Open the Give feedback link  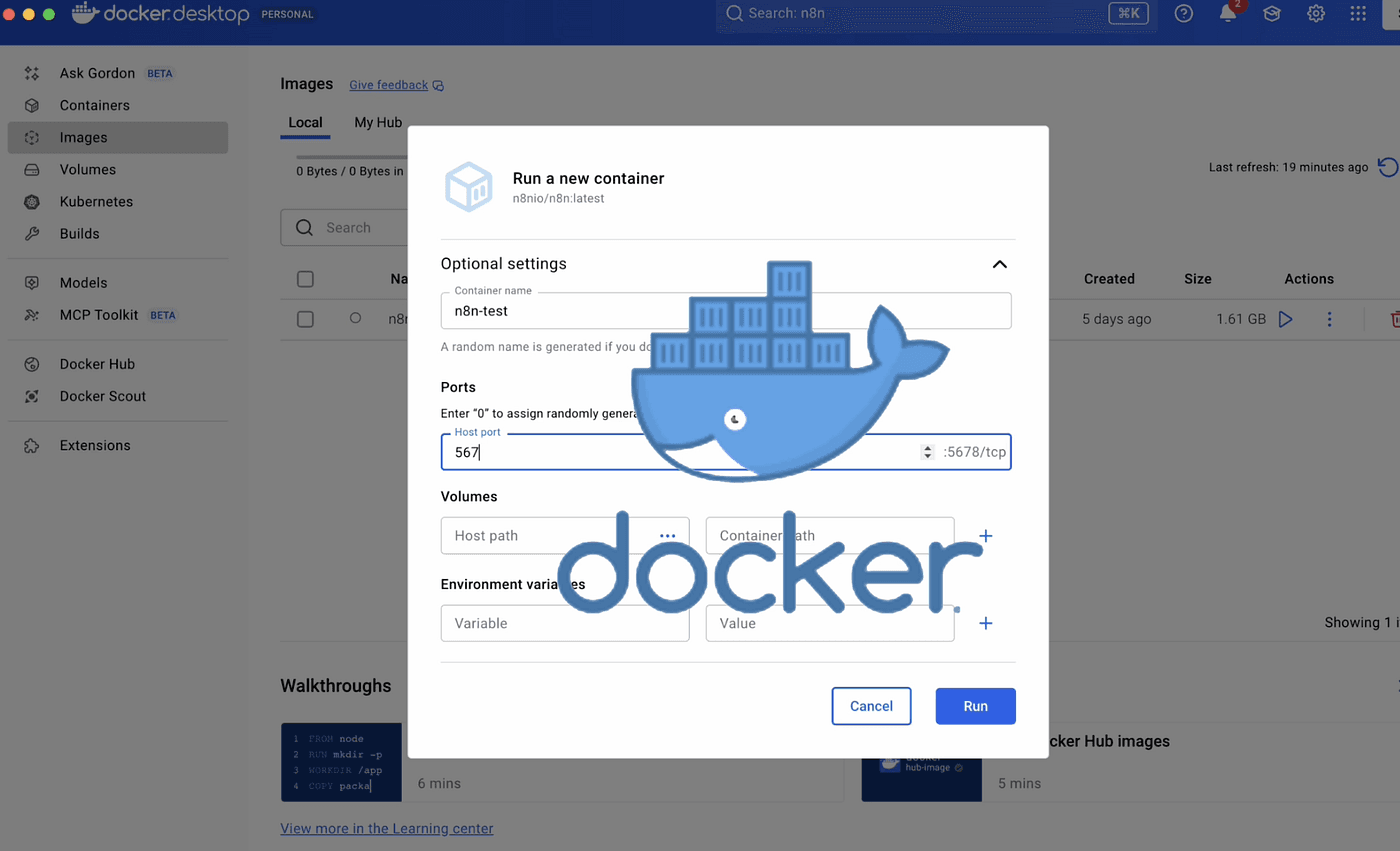388,85
